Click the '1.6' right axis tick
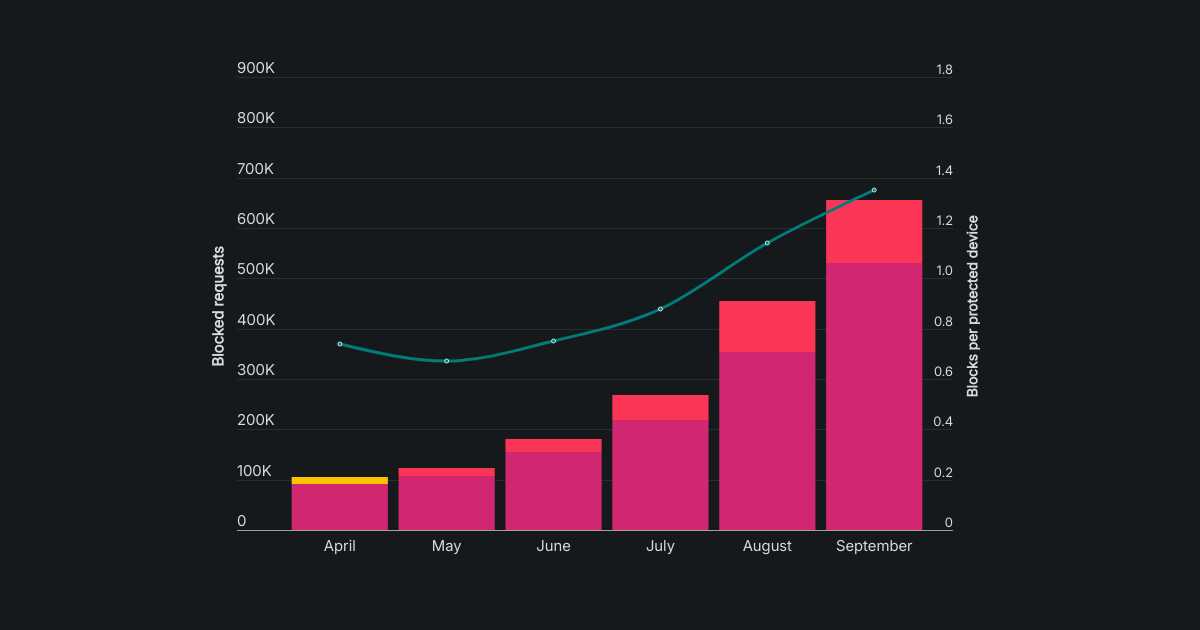 (944, 120)
